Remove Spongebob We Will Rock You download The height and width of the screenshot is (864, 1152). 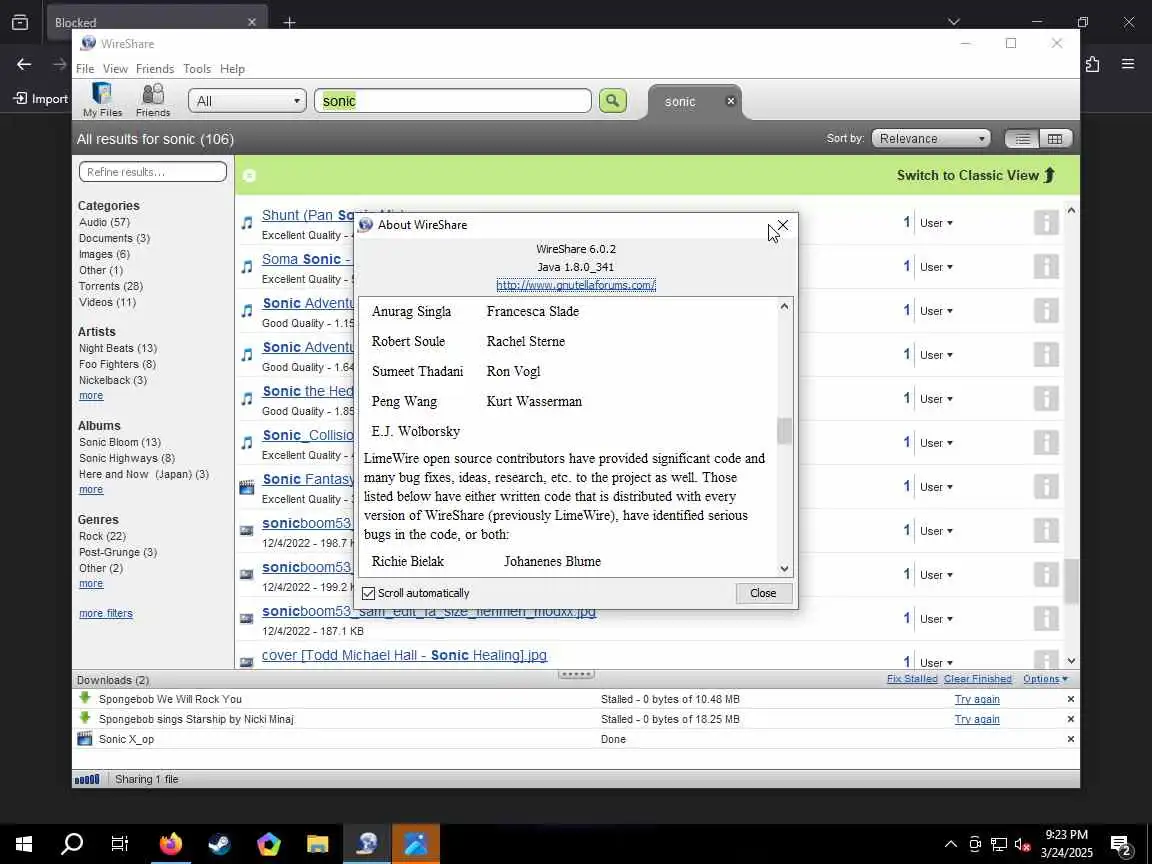click(1070, 699)
